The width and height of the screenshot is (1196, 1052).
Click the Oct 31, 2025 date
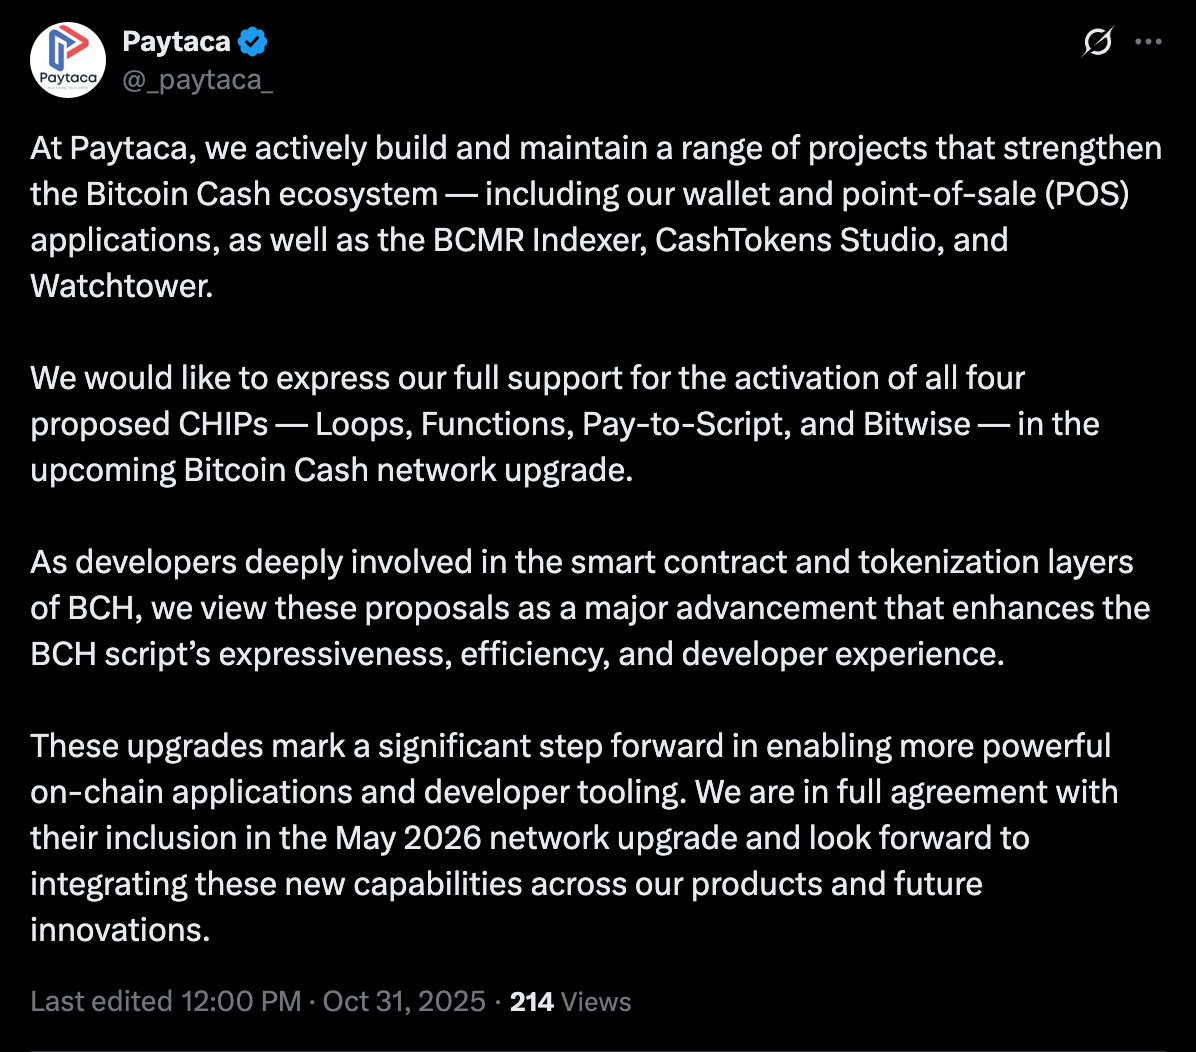point(404,1001)
